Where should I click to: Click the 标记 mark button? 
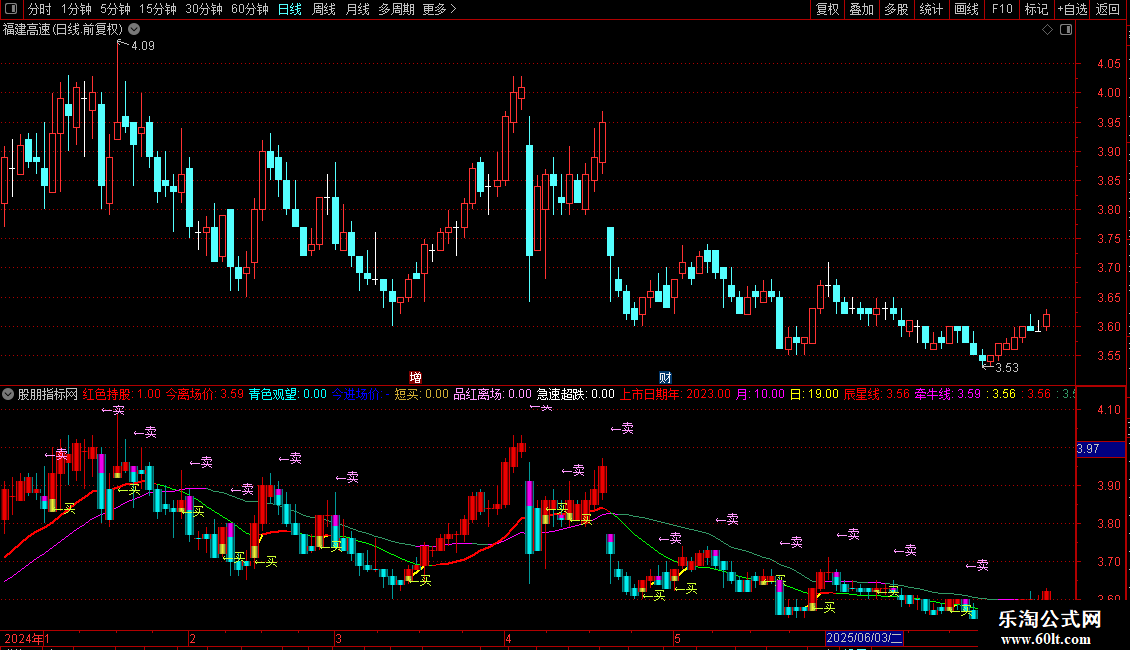click(1036, 9)
